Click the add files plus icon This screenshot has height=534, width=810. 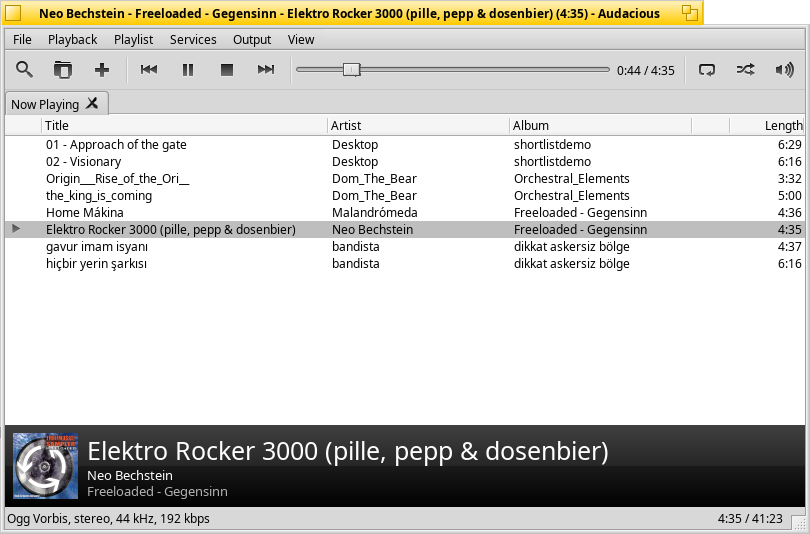point(102,69)
